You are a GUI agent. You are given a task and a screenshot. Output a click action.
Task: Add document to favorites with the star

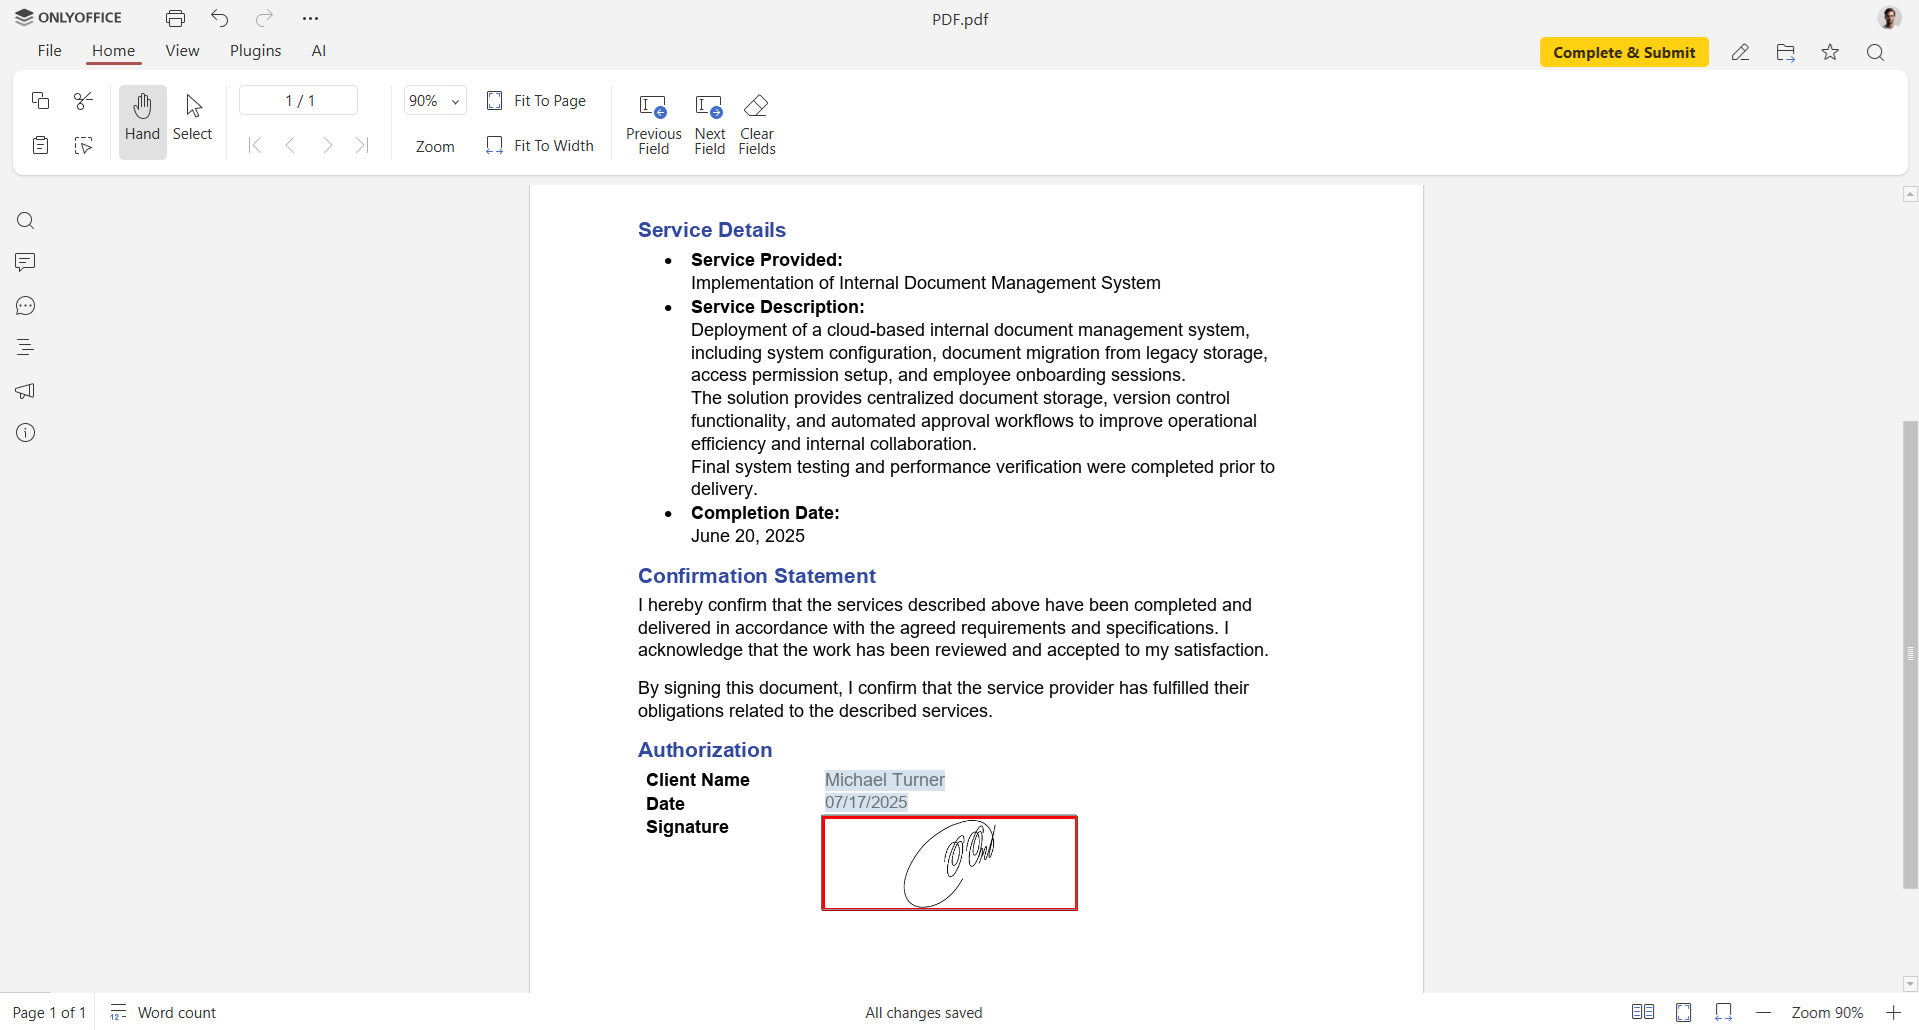(1830, 52)
